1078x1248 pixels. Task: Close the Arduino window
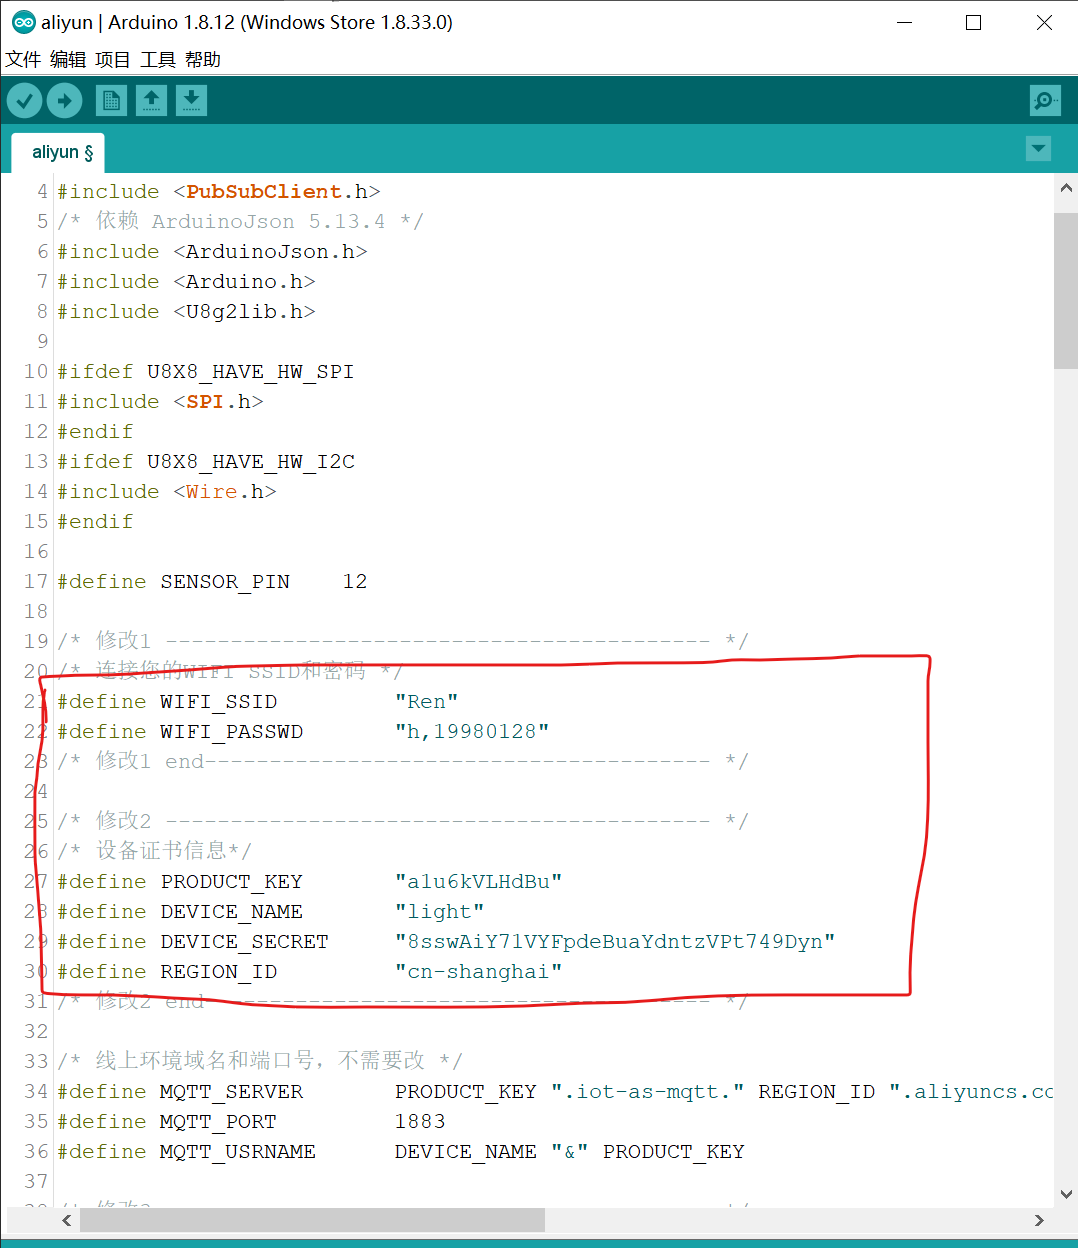(1044, 22)
